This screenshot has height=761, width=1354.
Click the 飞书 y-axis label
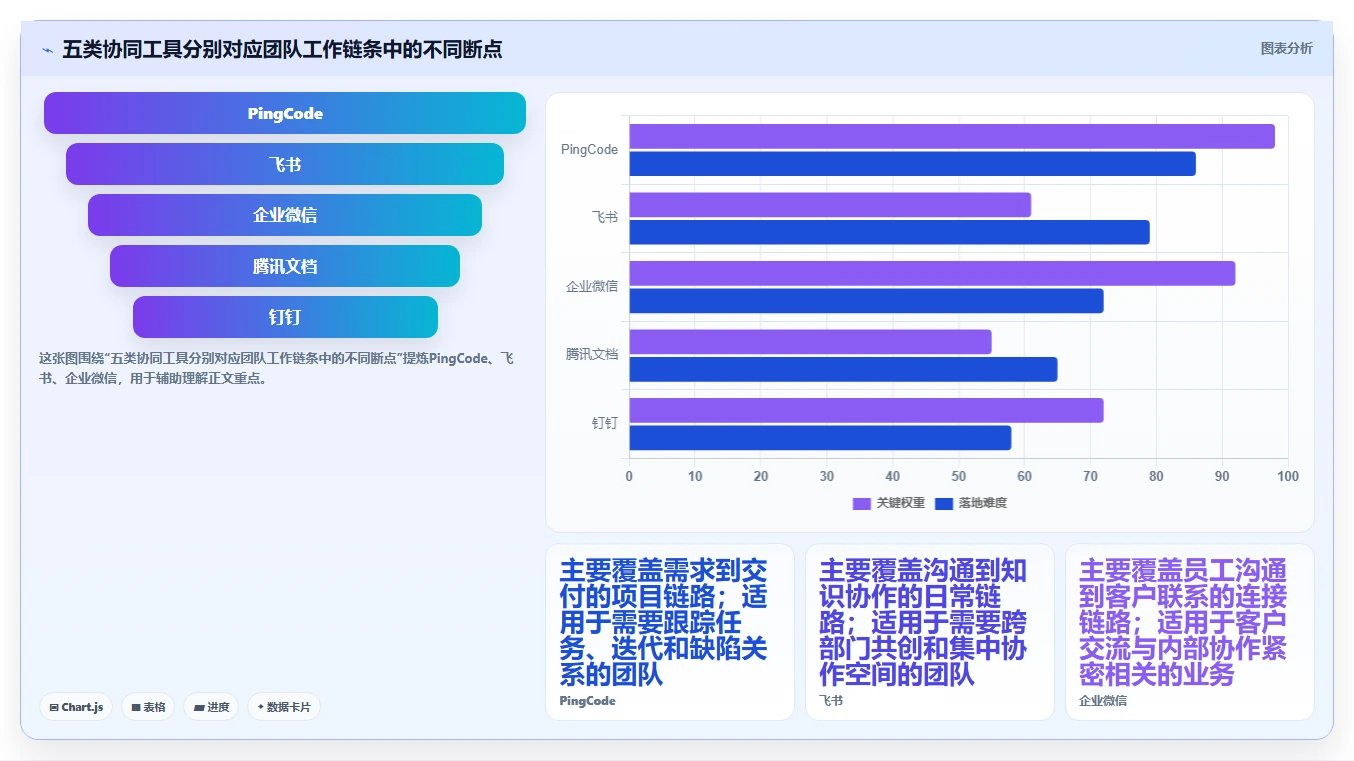[604, 217]
